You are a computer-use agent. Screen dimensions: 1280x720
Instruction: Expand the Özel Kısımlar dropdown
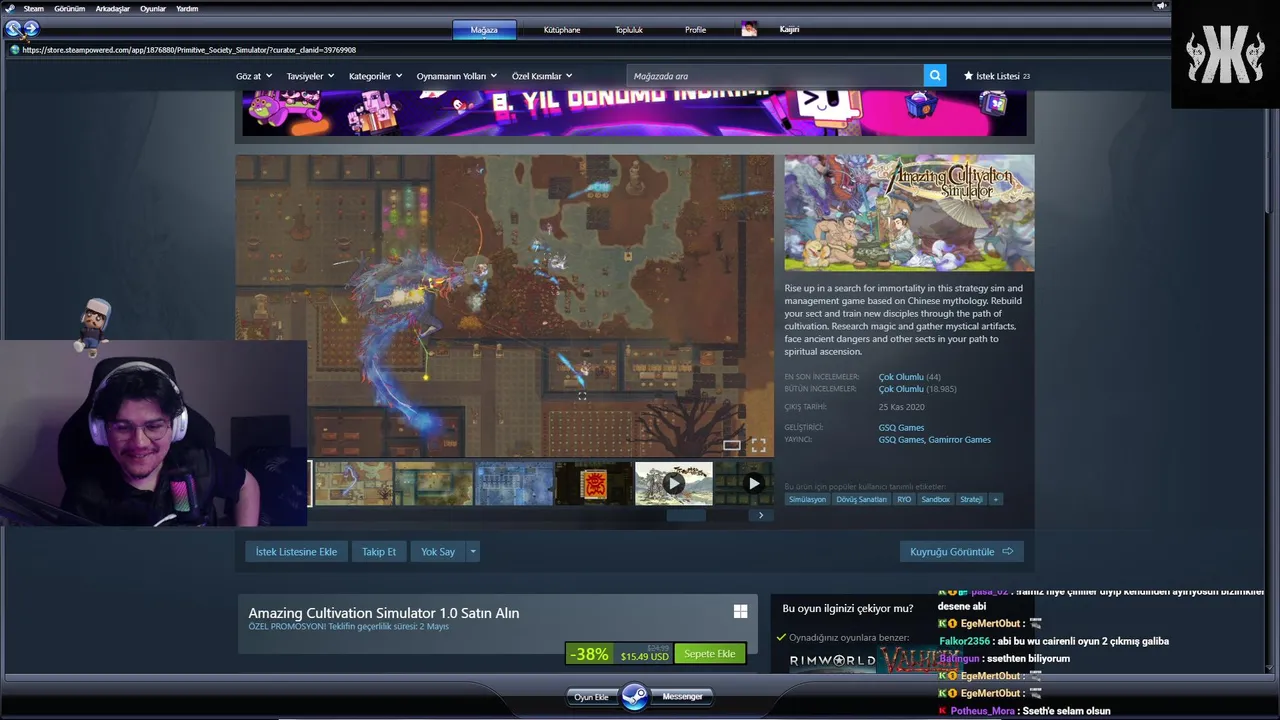click(542, 76)
